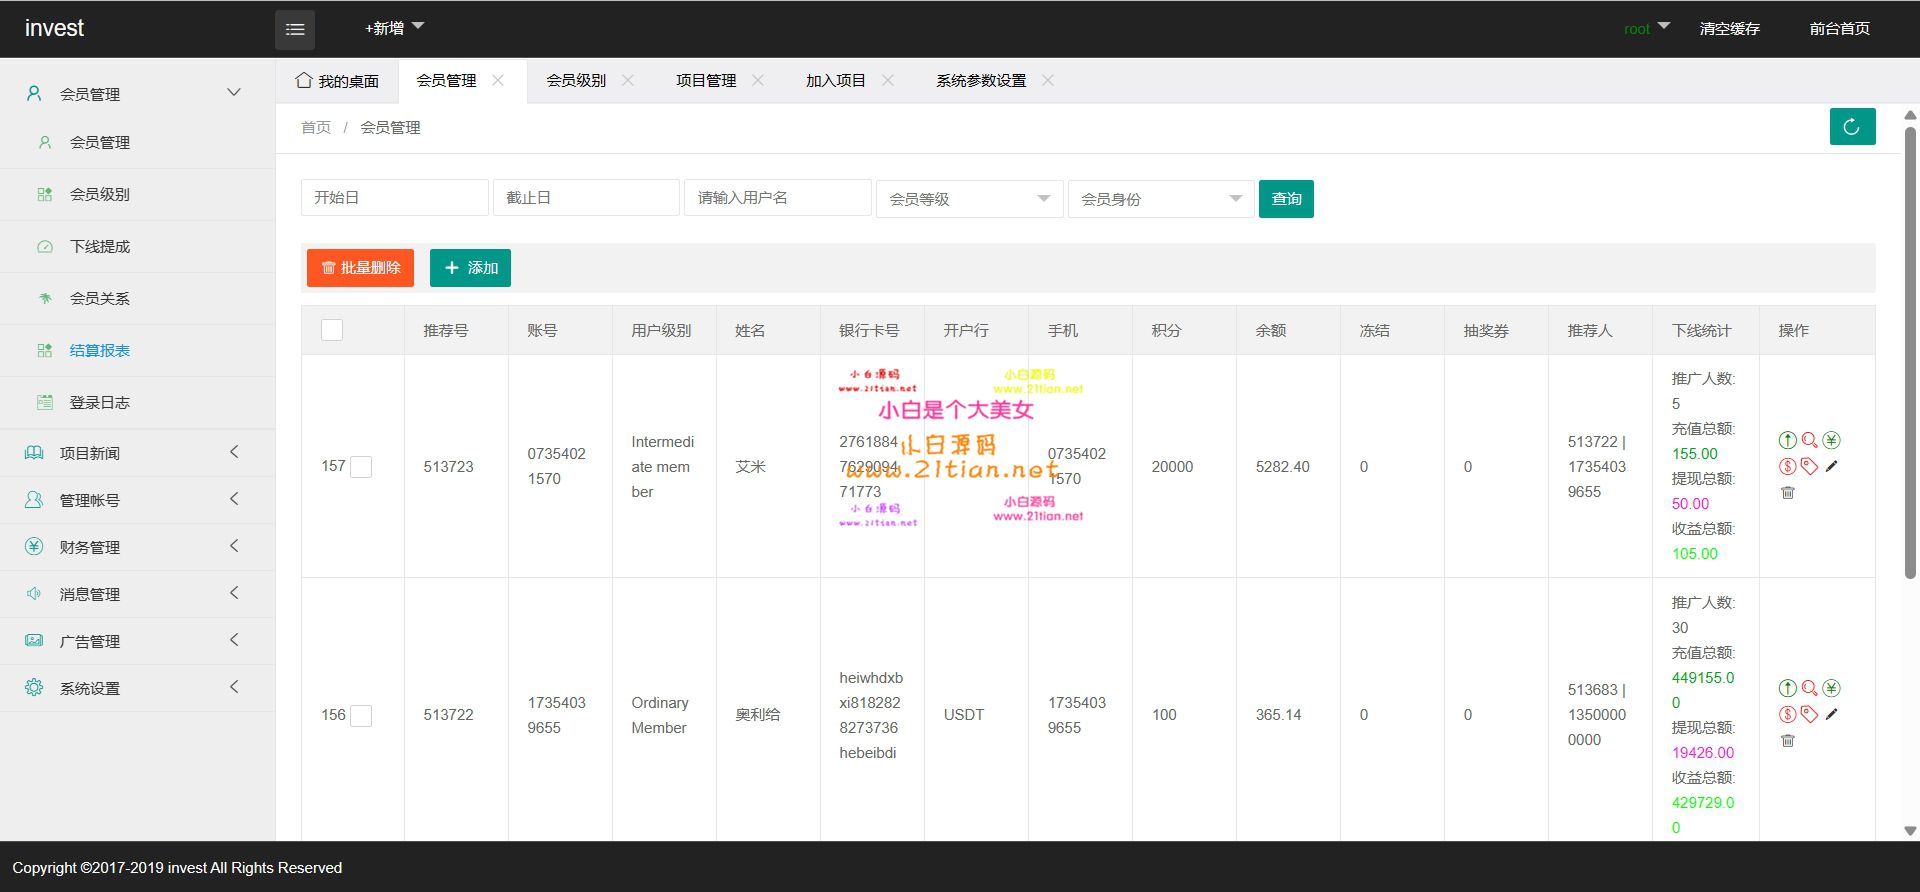The height and width of the screenshot is (892, 1920).
Task: Close the 加入项目 tab
Action: coord(888,80)
